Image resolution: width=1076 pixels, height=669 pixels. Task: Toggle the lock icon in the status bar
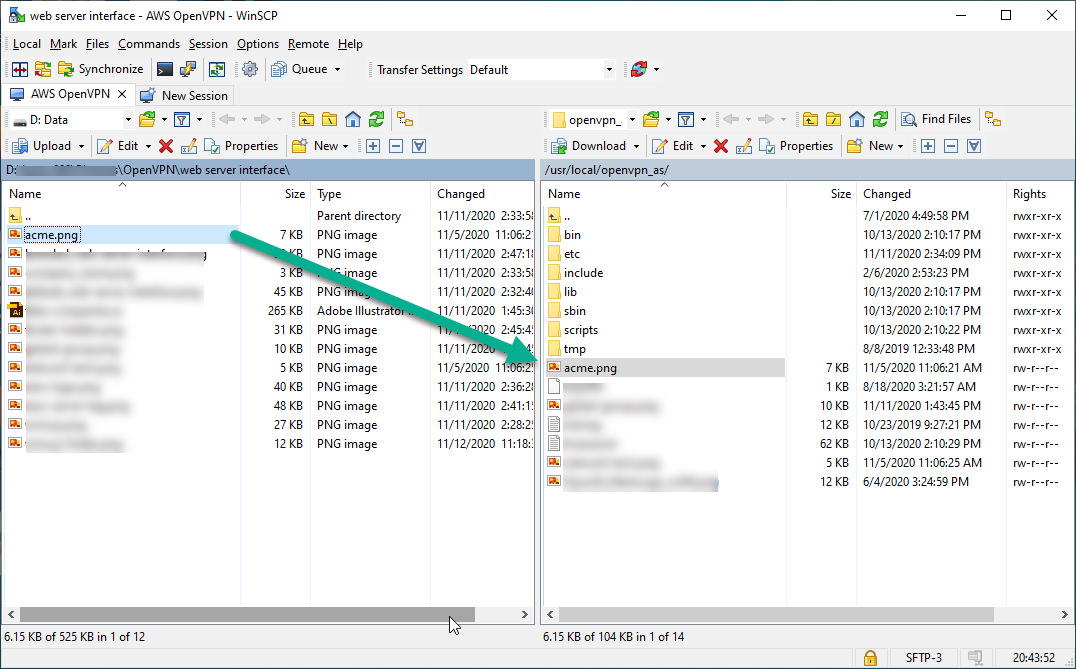870,658
